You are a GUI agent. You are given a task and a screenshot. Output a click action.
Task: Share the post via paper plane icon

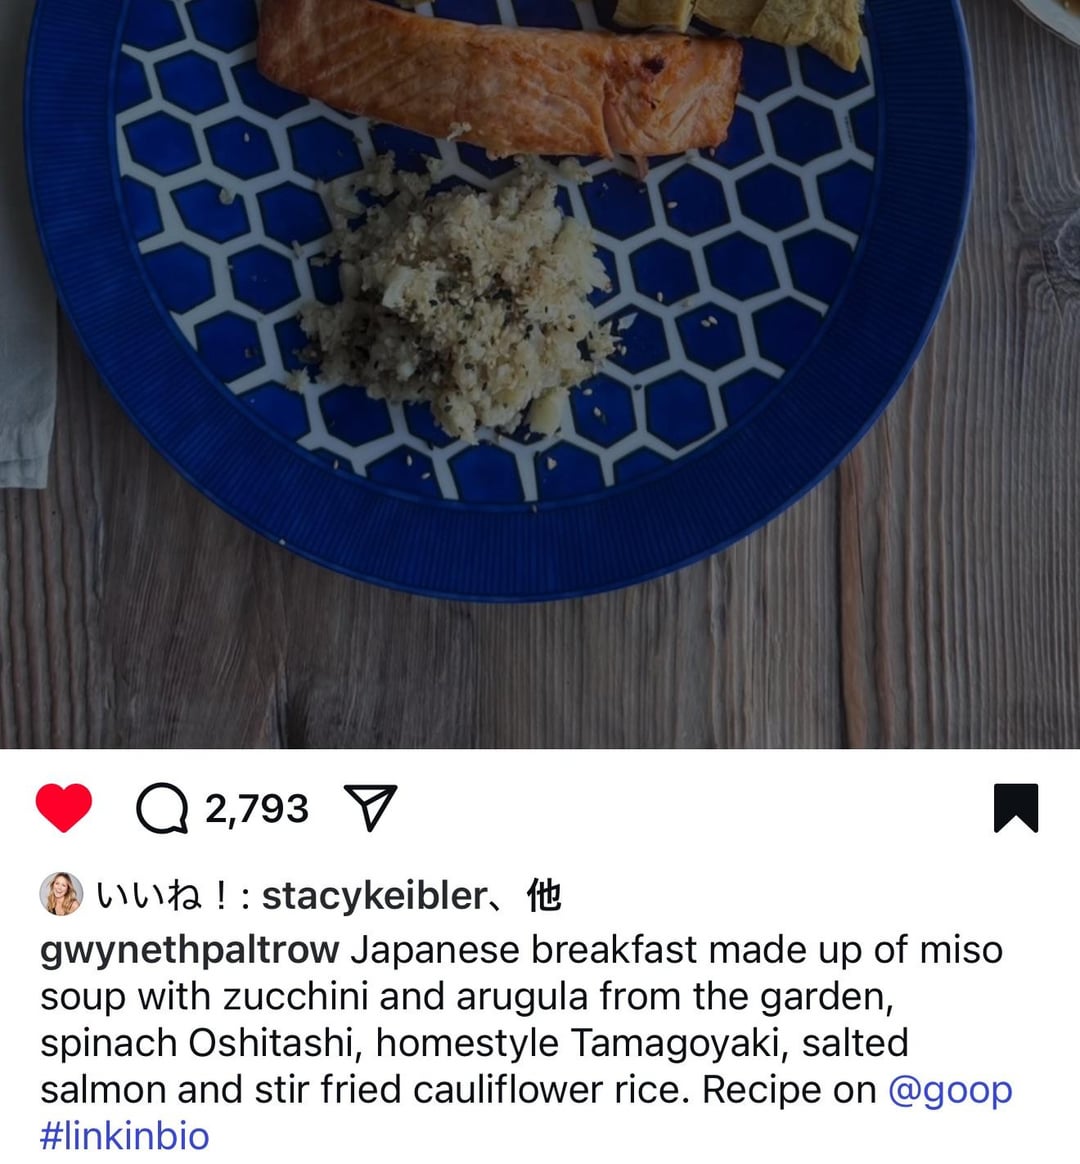[370, 807]
